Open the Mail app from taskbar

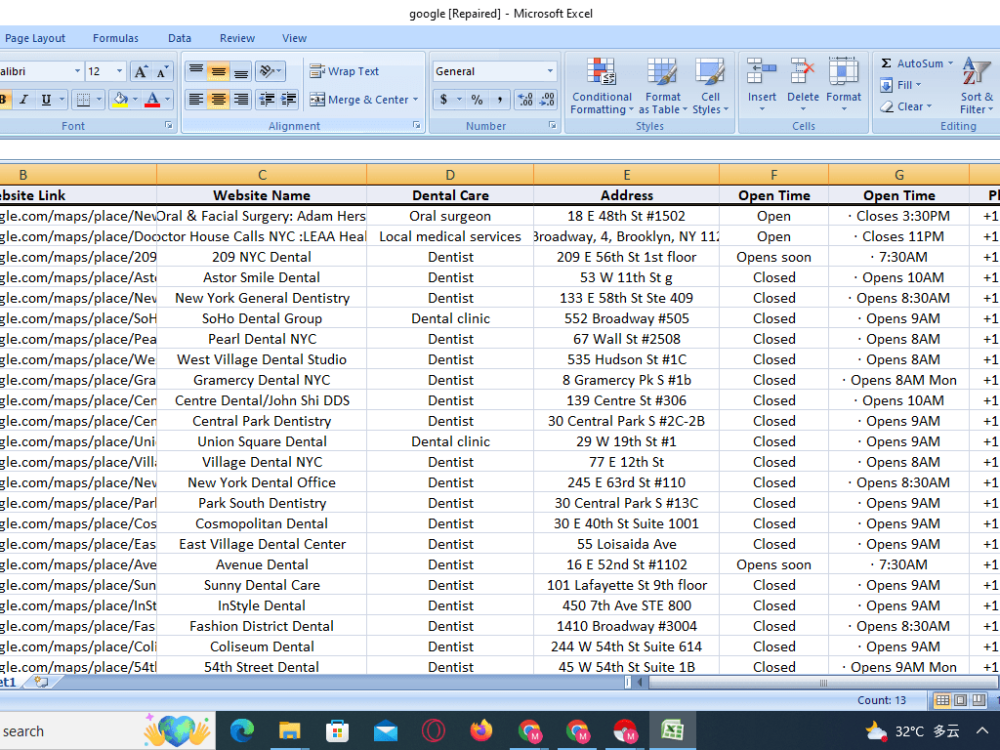pyautogui.click(x=385, y=731)
